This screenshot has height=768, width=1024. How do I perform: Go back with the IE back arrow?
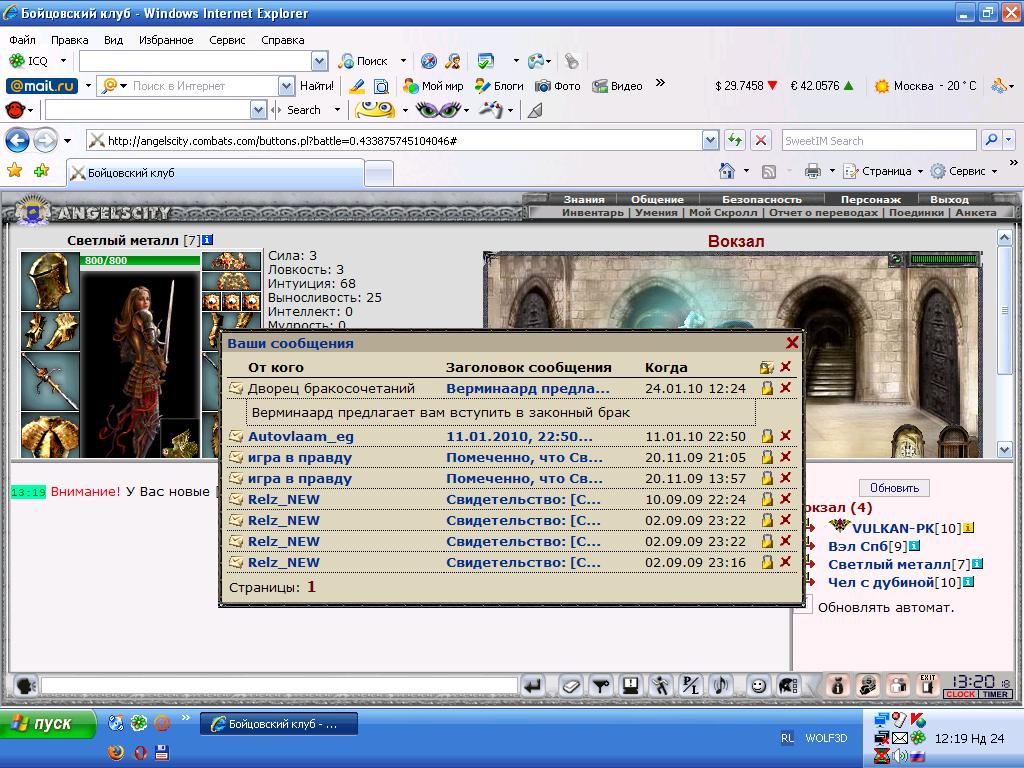pyautogui.click(x=18, y=140)
